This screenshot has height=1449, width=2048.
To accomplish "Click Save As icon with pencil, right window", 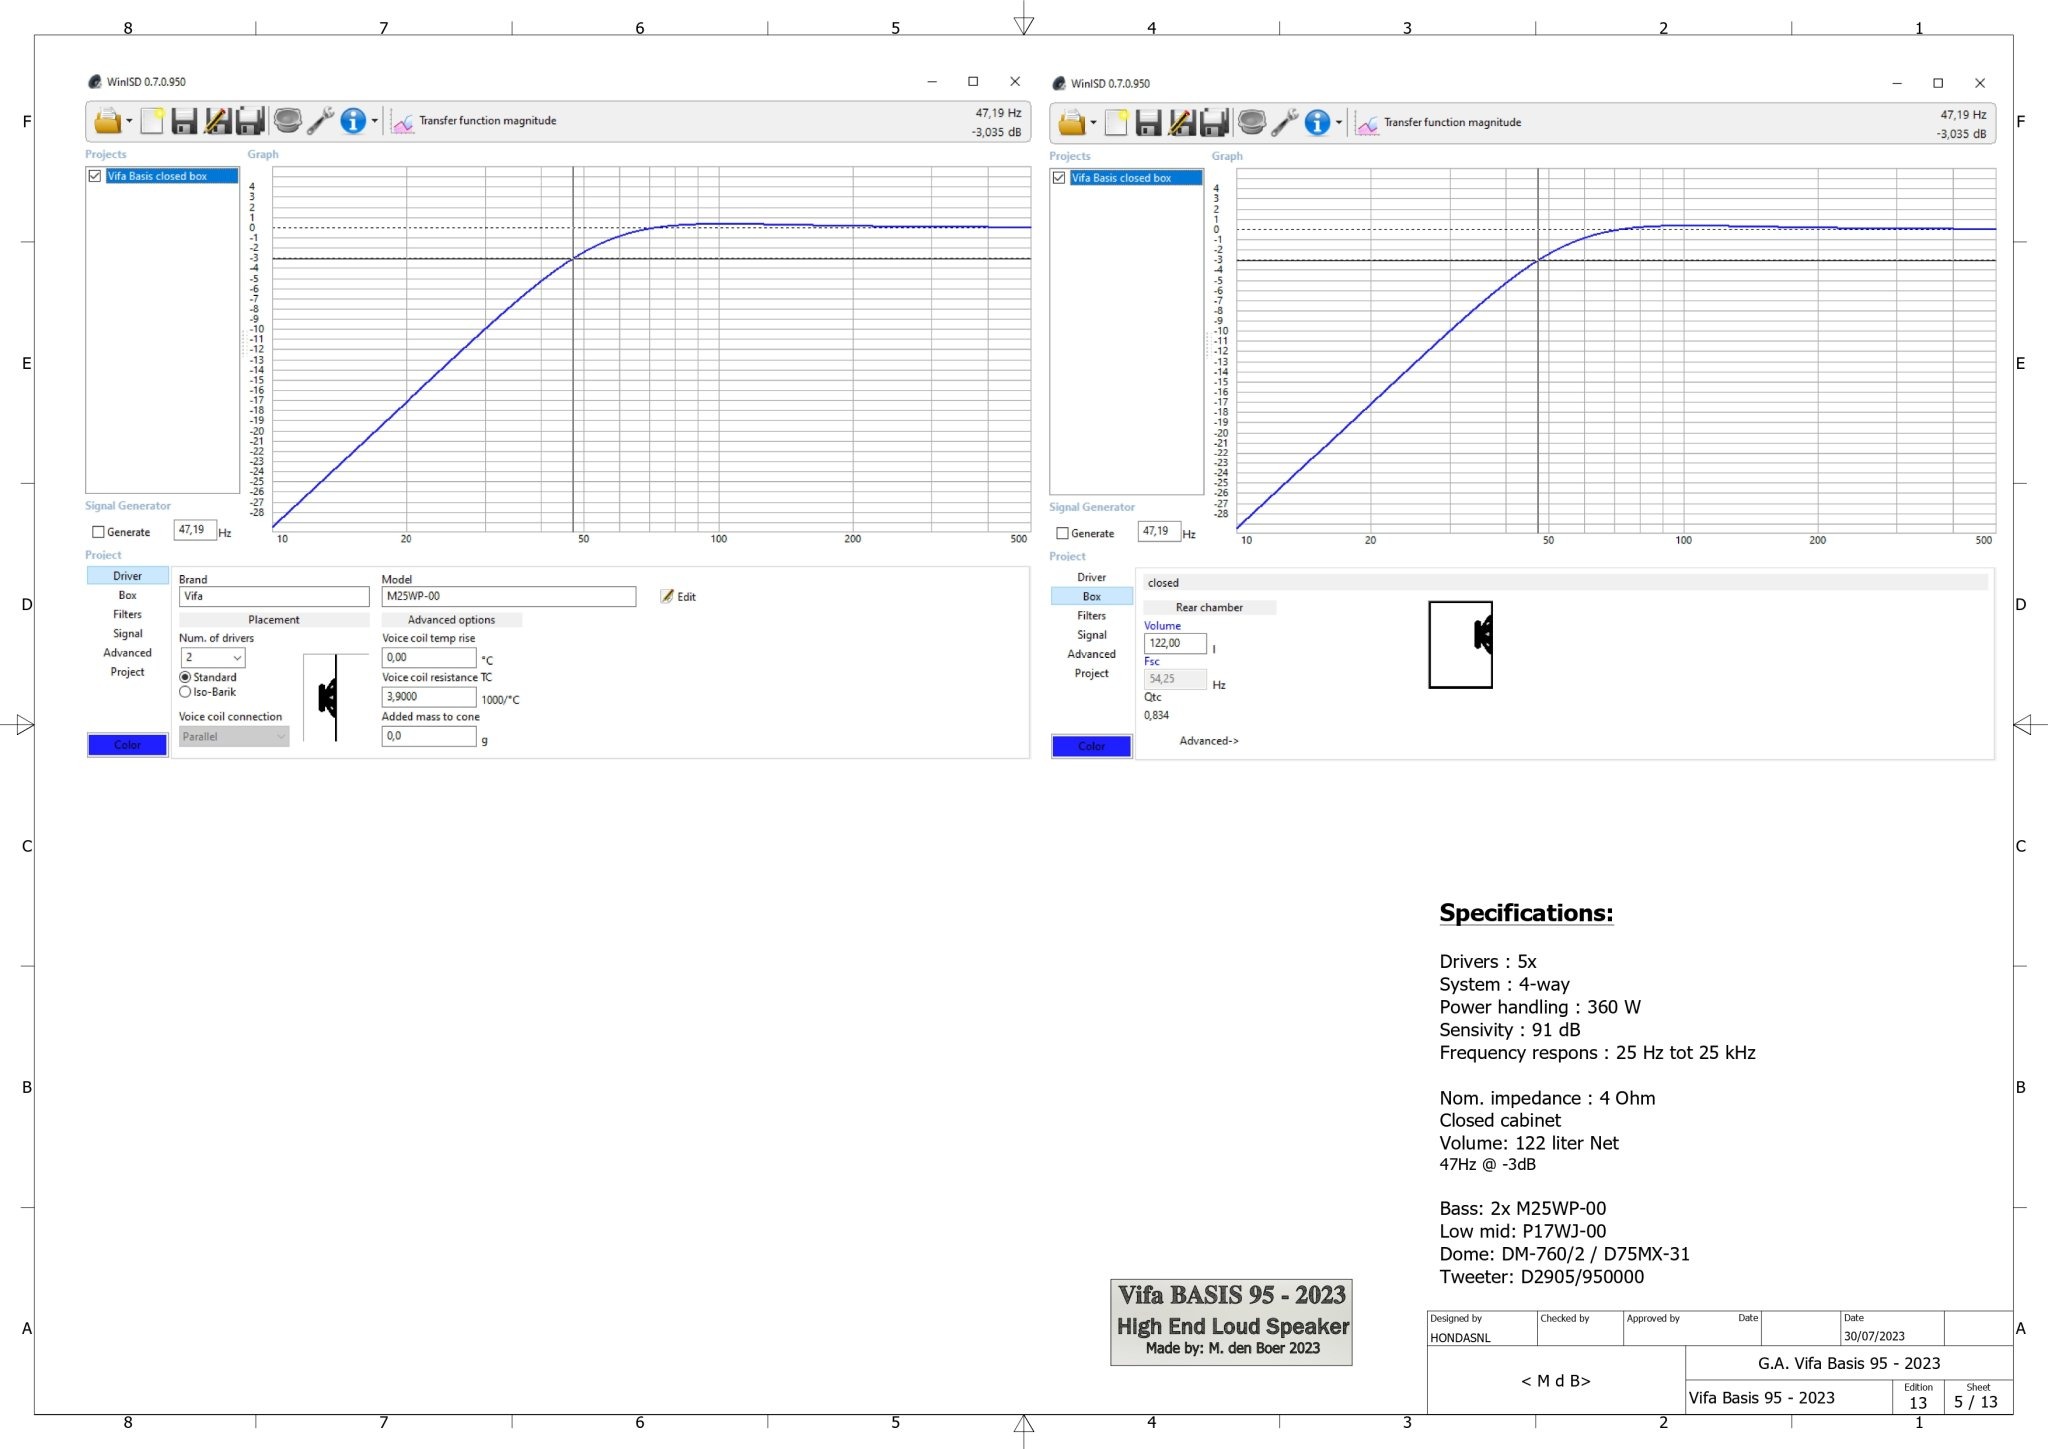I will pyautogui.click(x=1181, y=123).
